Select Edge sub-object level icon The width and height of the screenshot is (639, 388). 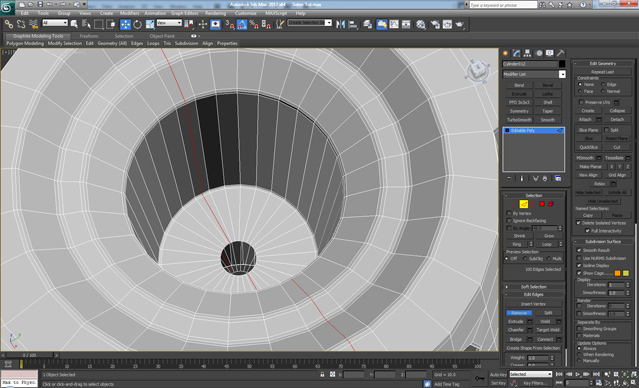tap(524, 204)
